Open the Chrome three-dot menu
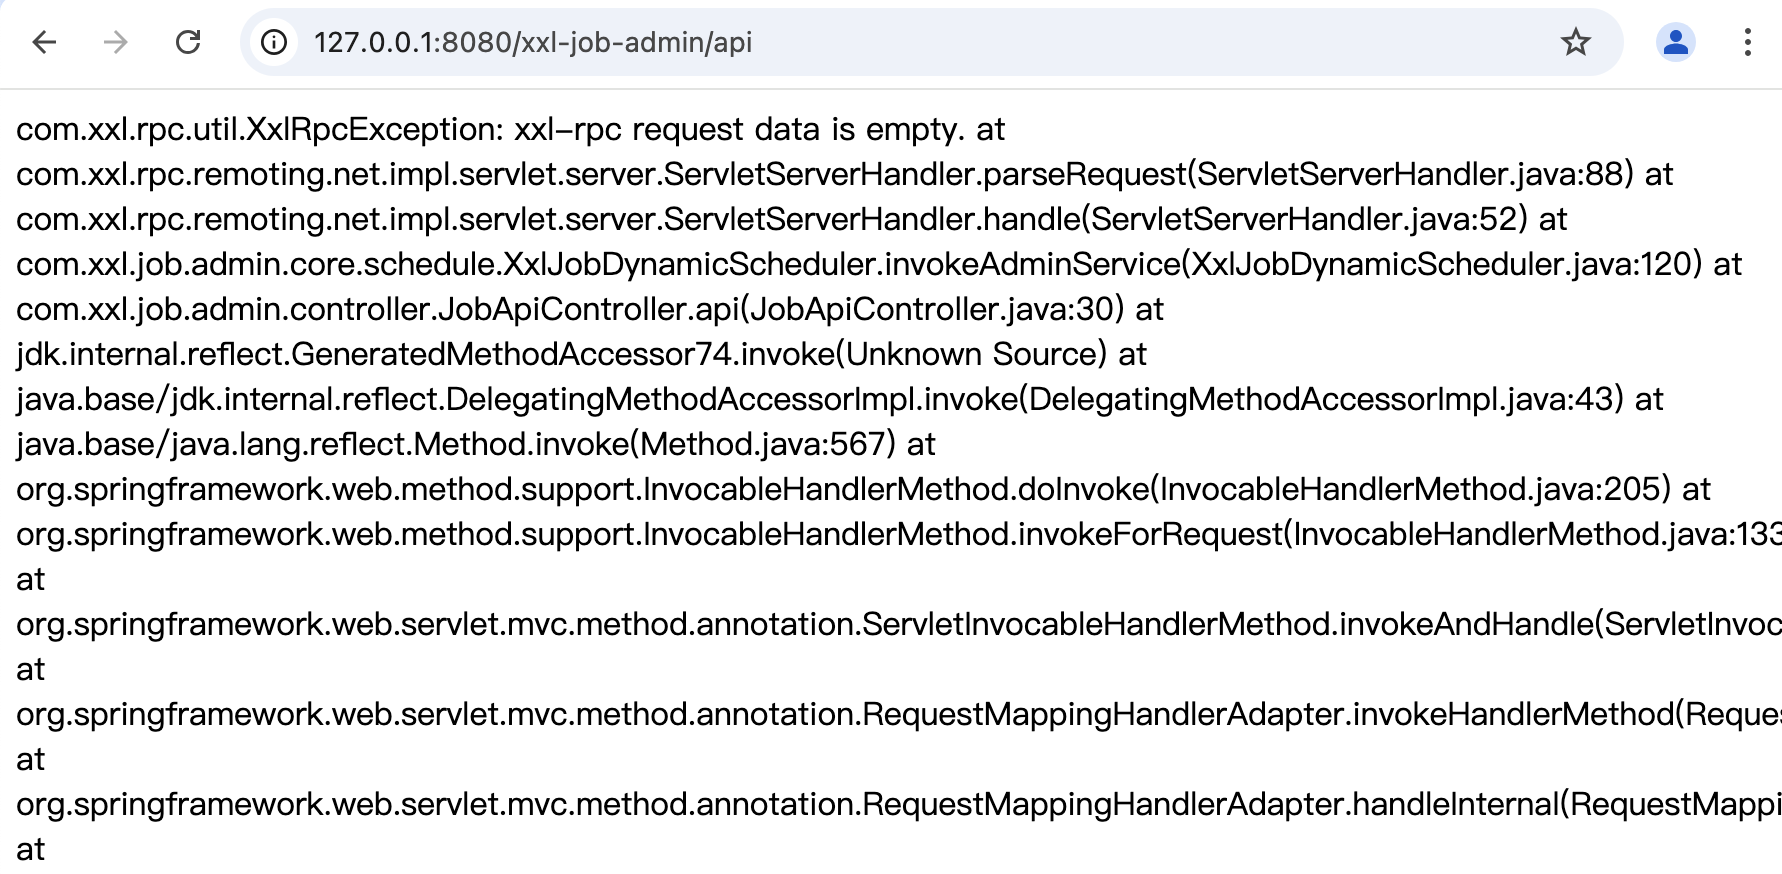The height and width of the screenshot is (874, 1782). point(1747,42)
